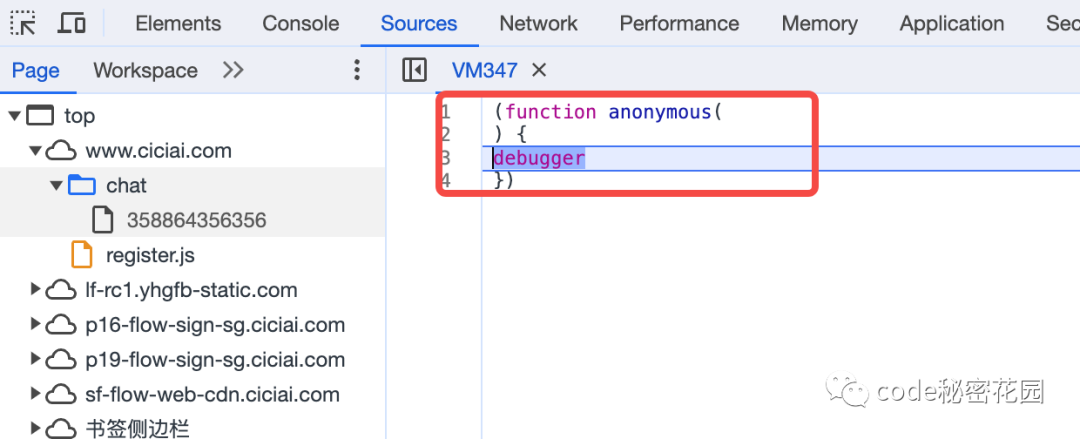1080x439 pixels.
Task: Select the Sources tab
Action: tap(419, 23)
